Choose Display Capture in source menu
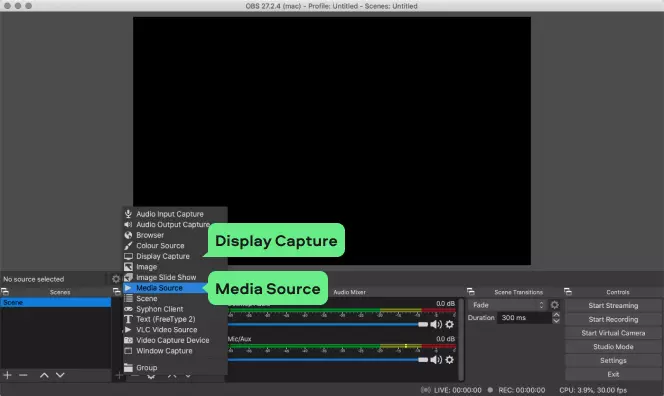The height and width of the screenshot is (396, 664). click(163, 256)
